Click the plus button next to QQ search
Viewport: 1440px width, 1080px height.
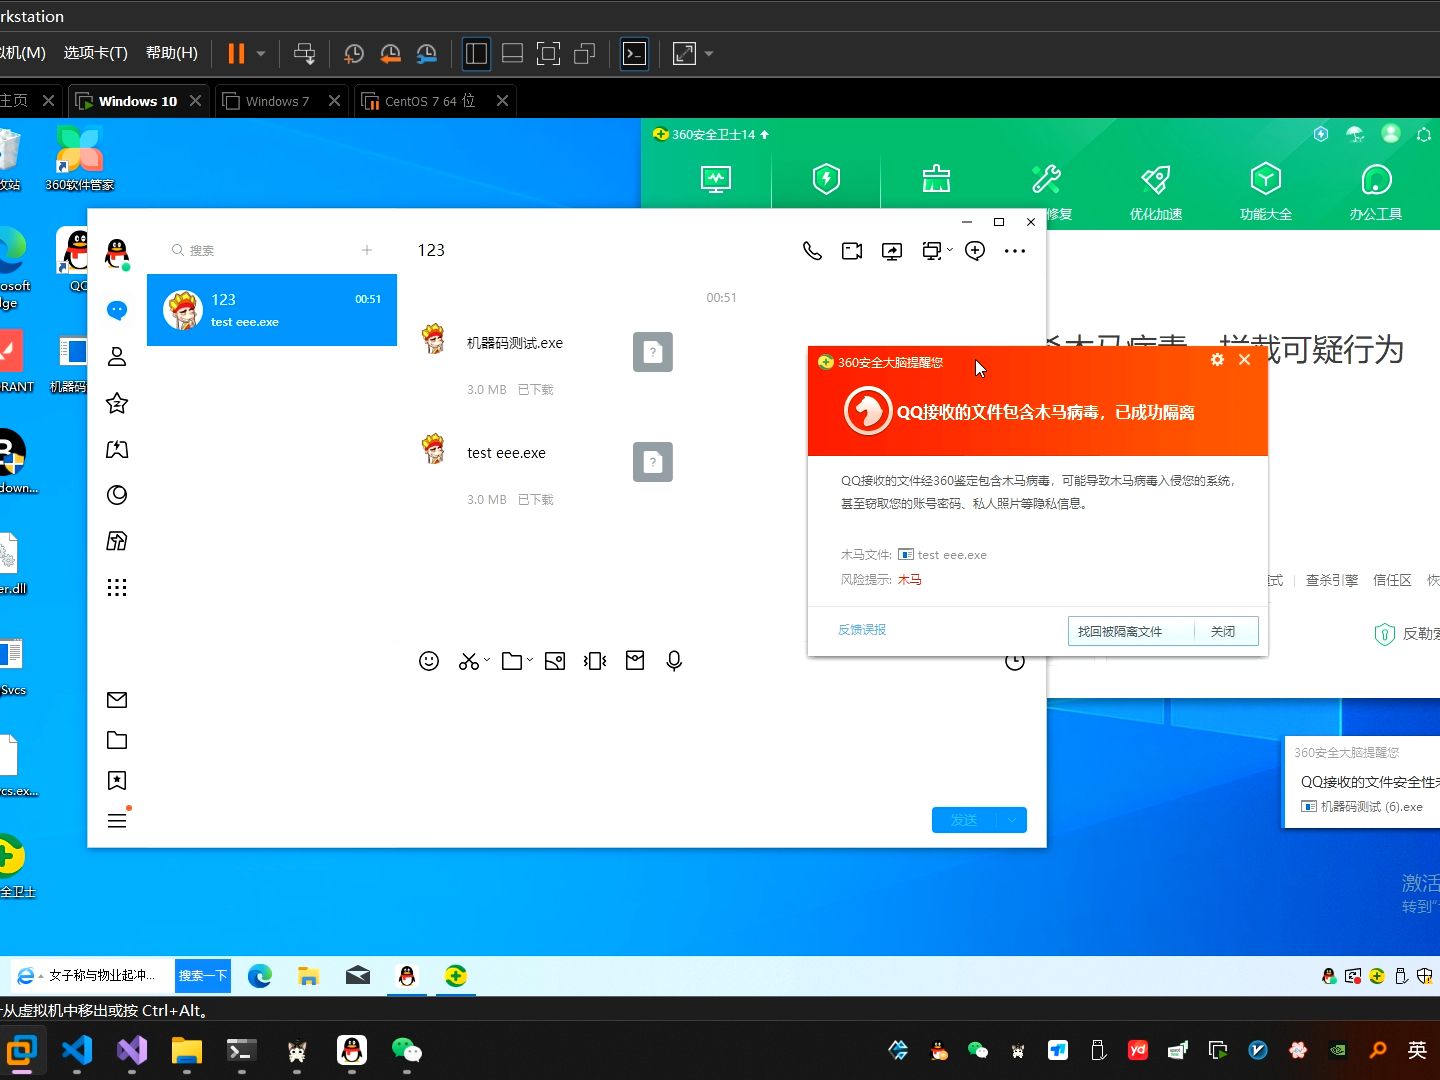point(367,250)
